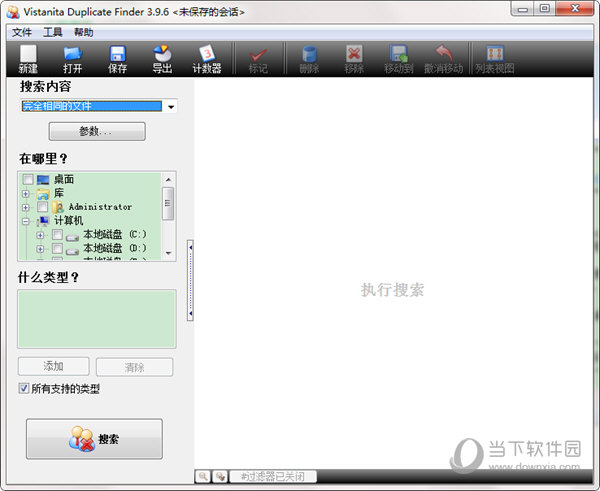Screen dimensions: 600x491
Task: Click the vertical panel splitter handle
Action: [190, 281]
